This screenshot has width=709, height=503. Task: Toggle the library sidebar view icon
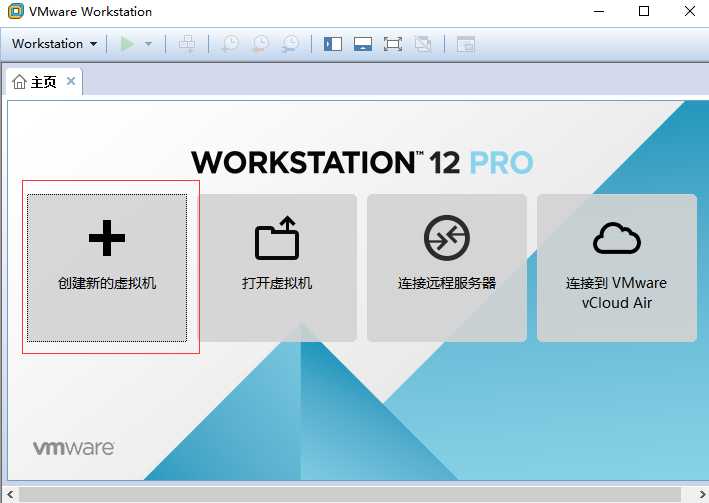click(333, 44)
